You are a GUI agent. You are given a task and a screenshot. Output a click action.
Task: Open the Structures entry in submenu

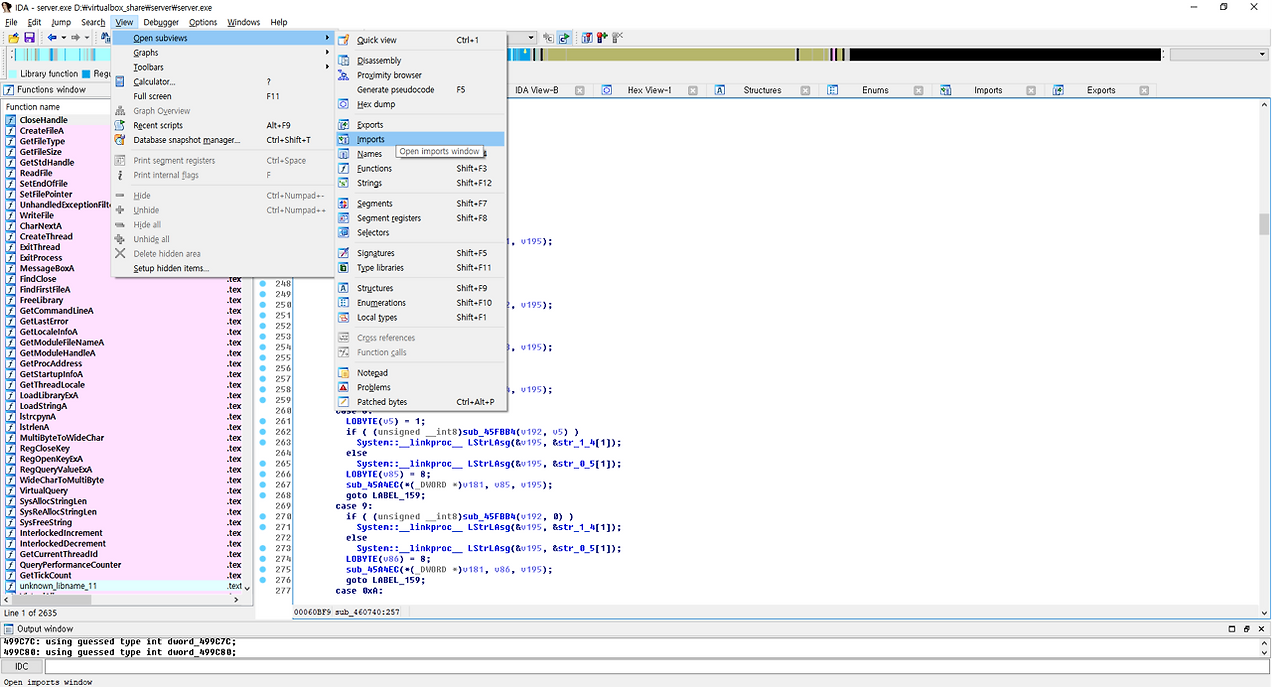(420, 288)
